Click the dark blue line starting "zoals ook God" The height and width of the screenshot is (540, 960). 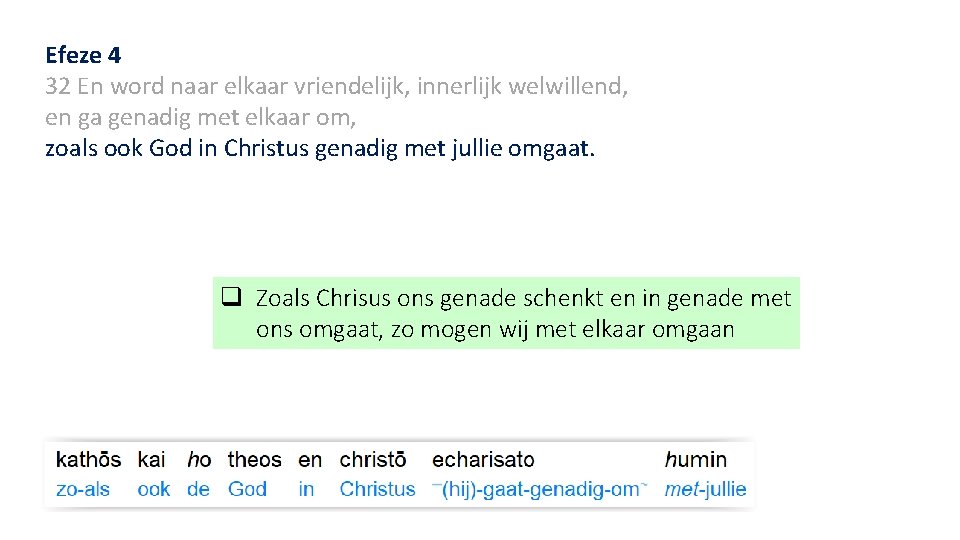click(x=320, y=150)
